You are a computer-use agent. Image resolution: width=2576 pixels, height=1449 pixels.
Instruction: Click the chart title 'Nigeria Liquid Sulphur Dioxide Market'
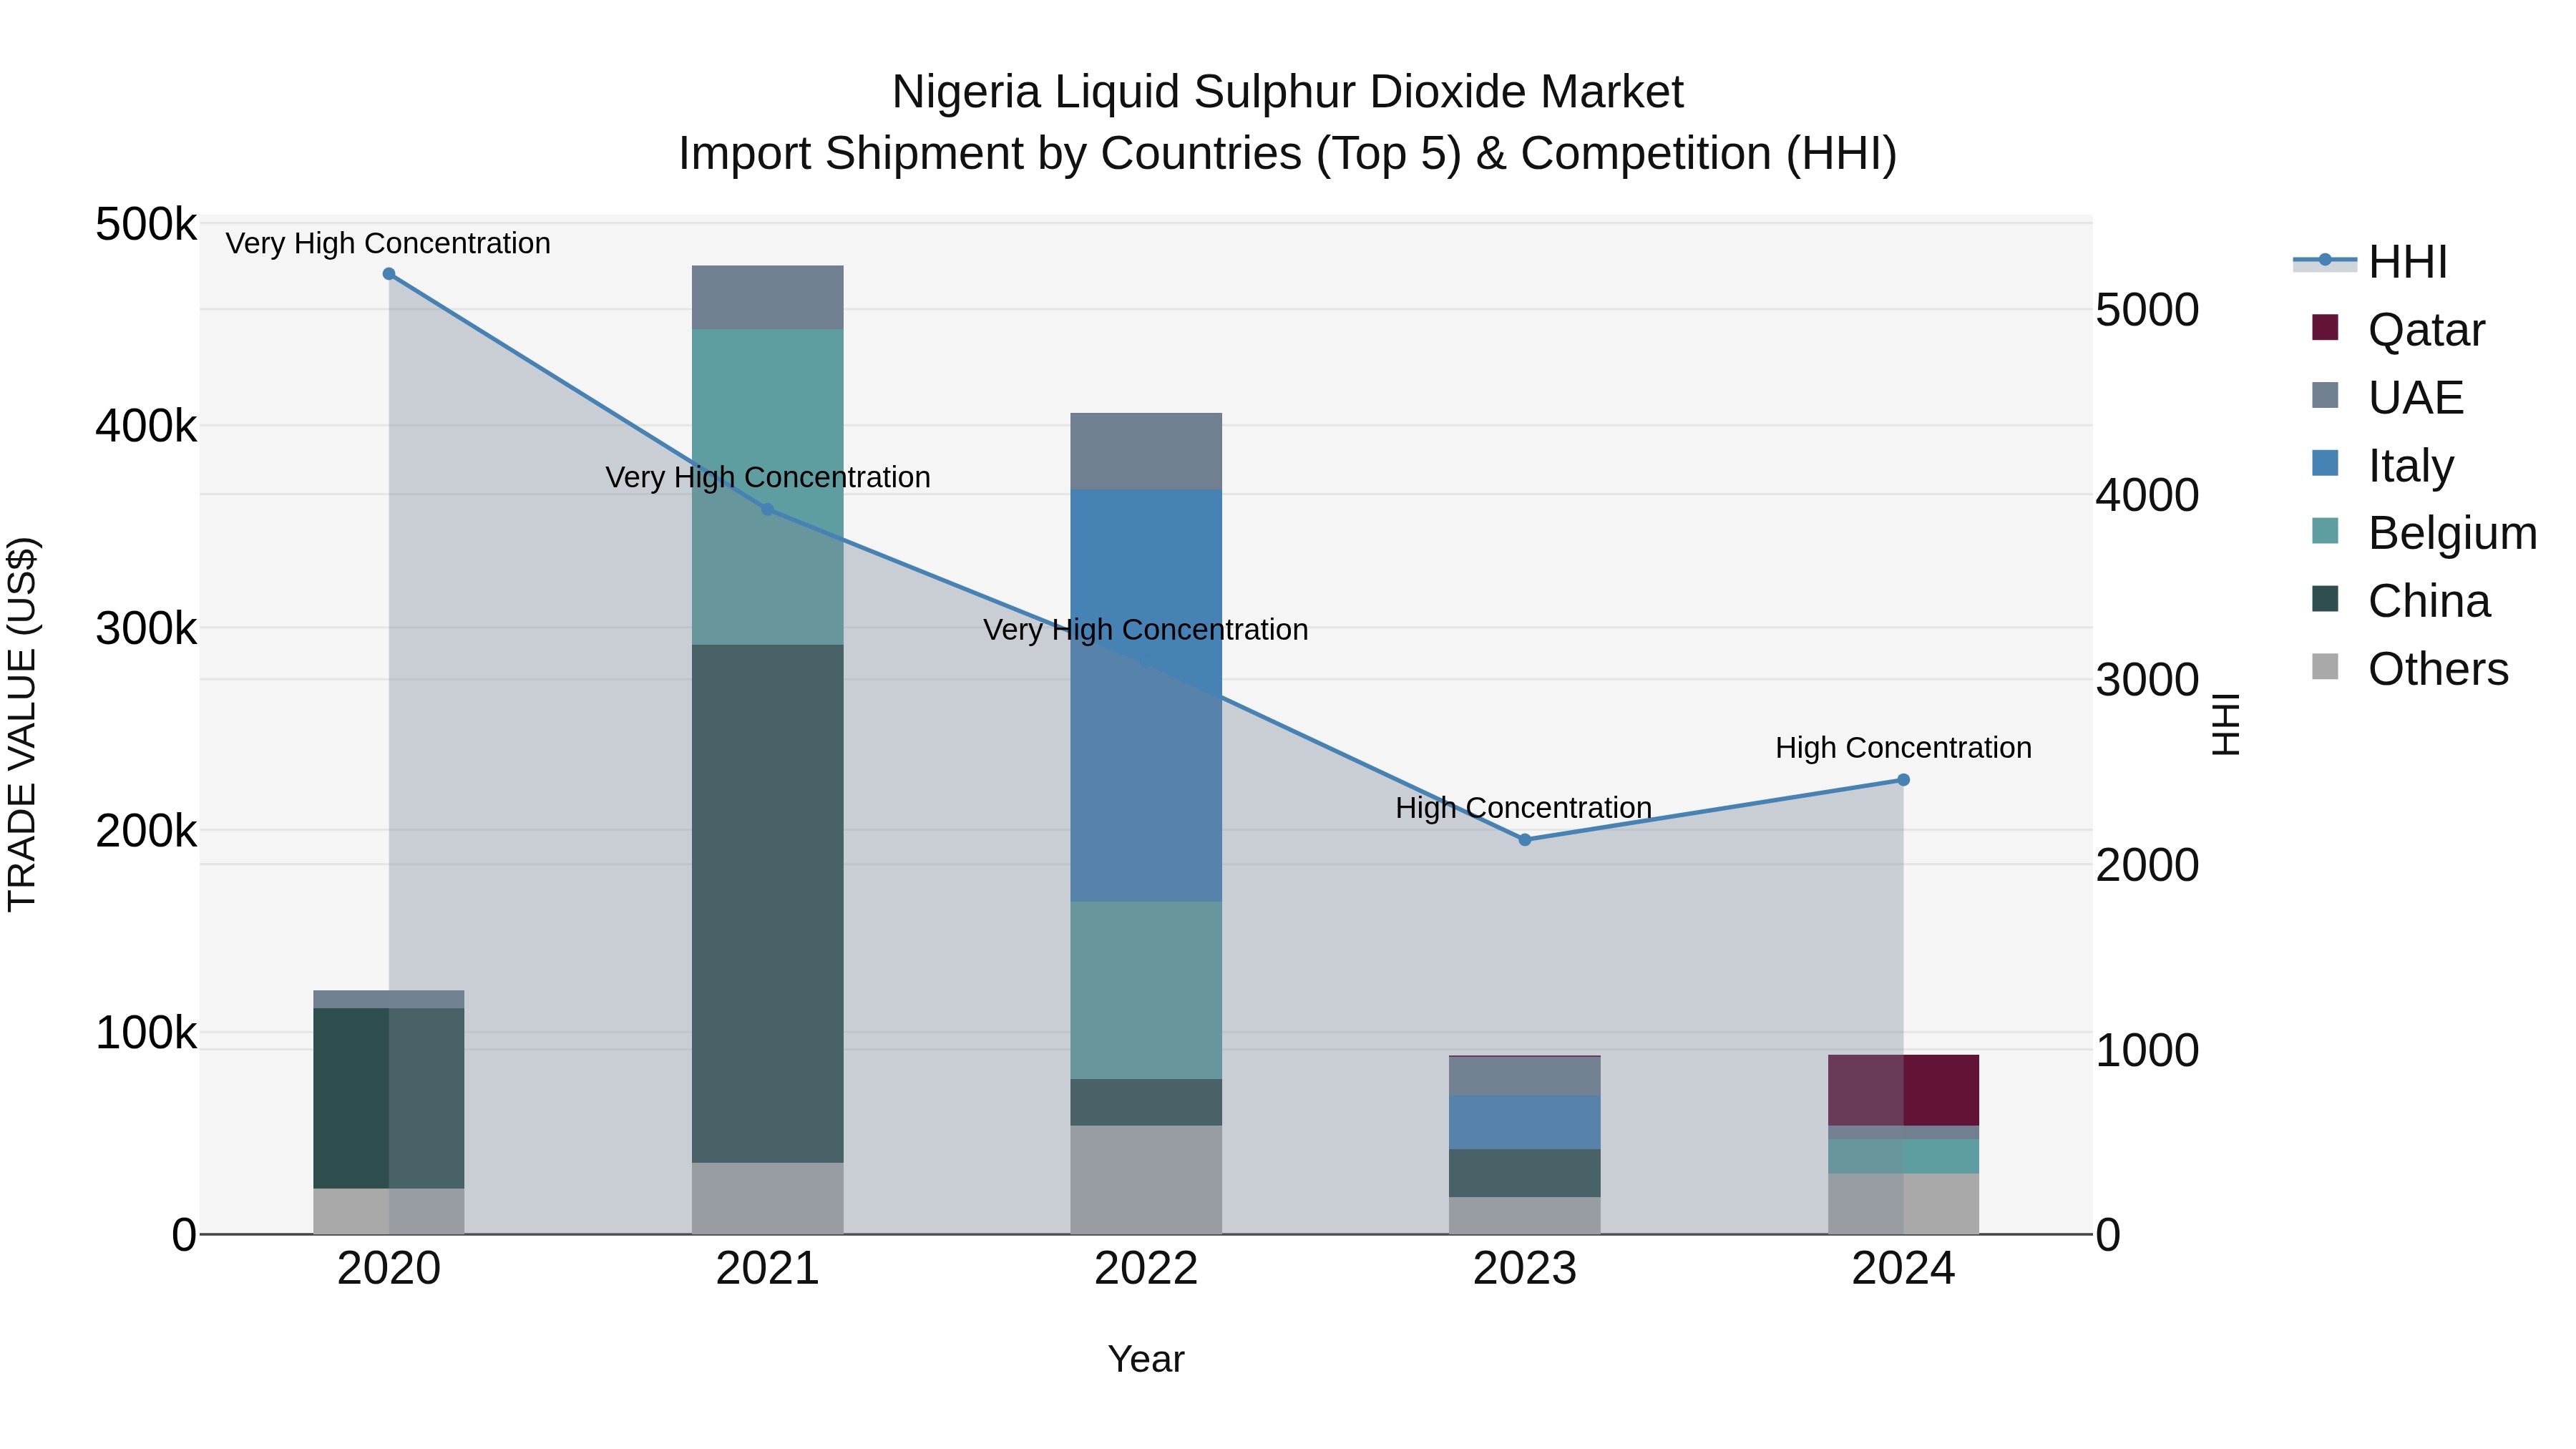pyautogui.click(x=1288, y=92)
